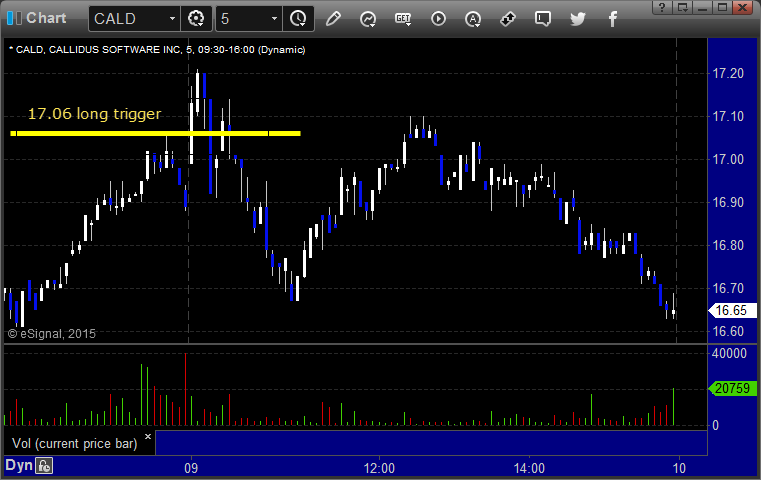The width and height of the screenshot is (761, 480).
Task: Click the CALD symbol input field
Action: [129, 19]
